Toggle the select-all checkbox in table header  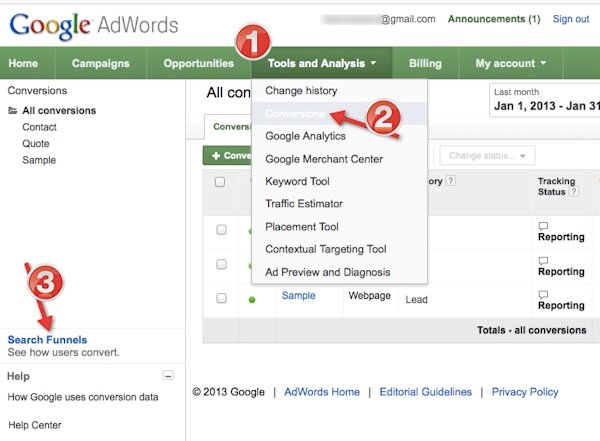[220, 182]
